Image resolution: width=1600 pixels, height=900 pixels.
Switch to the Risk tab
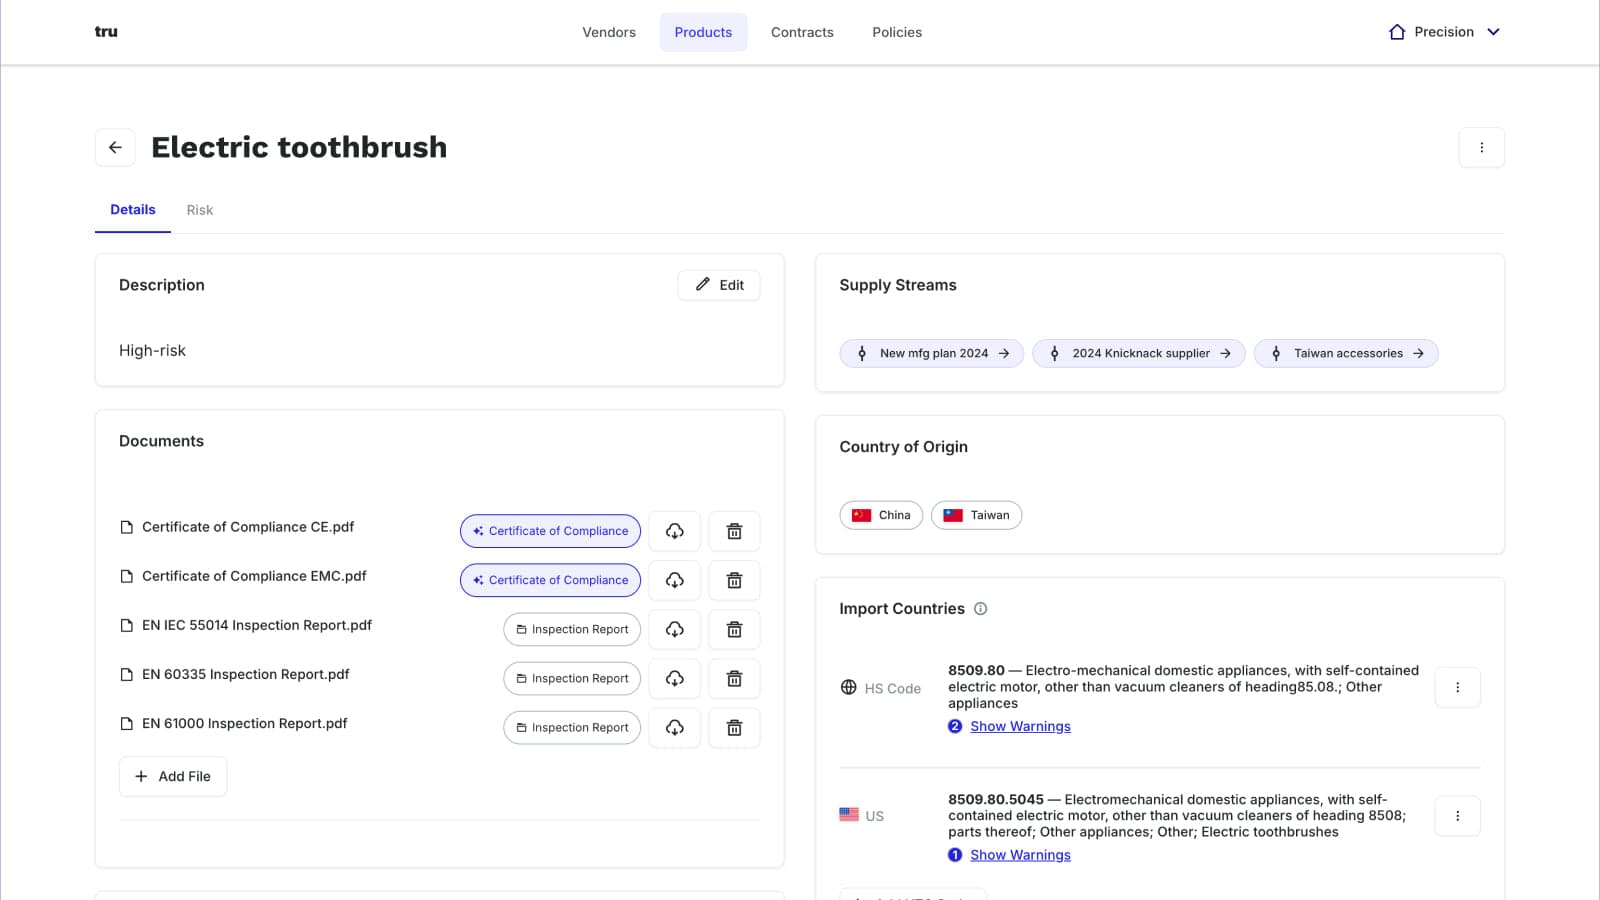point(199,210)
